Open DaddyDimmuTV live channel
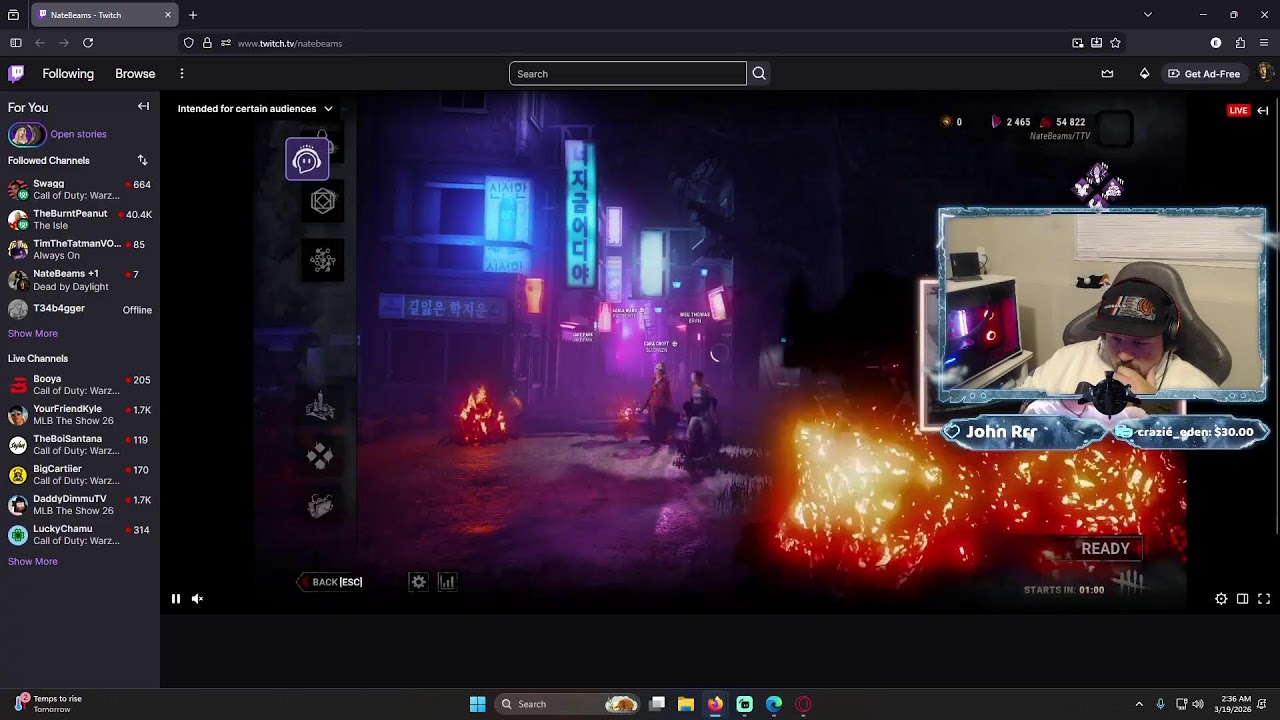Image resolution: width=1280 pixels, height=720 pixels. 80,504
